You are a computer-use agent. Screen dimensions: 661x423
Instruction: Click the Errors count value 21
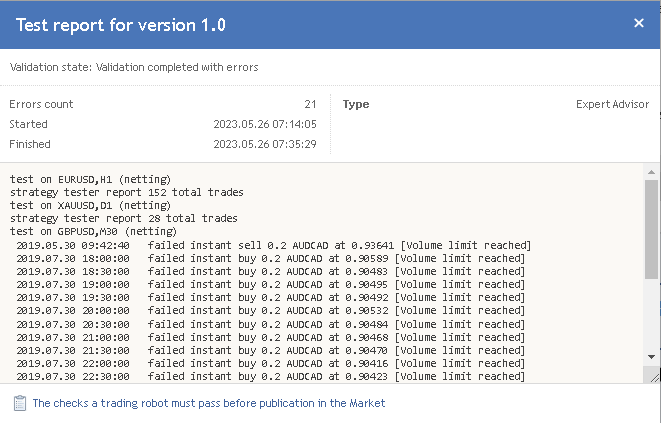coord(310,104)
